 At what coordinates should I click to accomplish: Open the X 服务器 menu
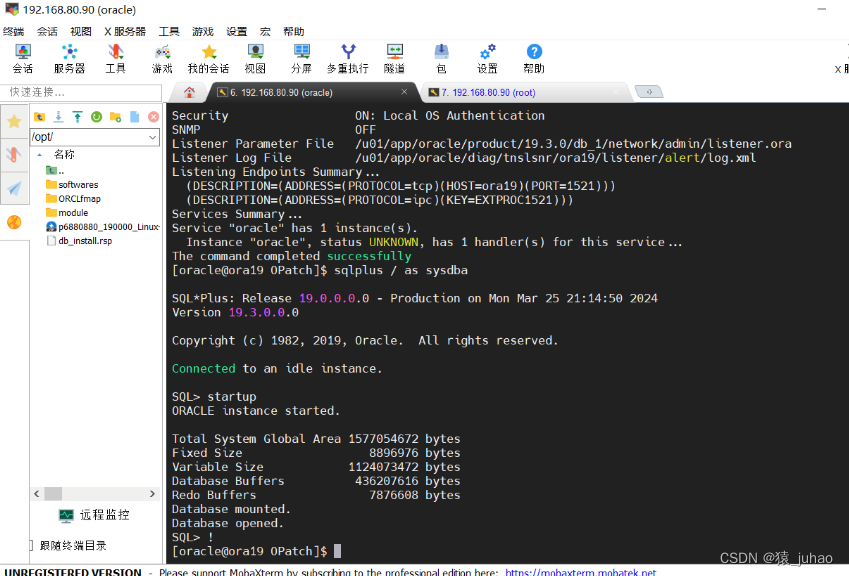click(x=125, y=31)
